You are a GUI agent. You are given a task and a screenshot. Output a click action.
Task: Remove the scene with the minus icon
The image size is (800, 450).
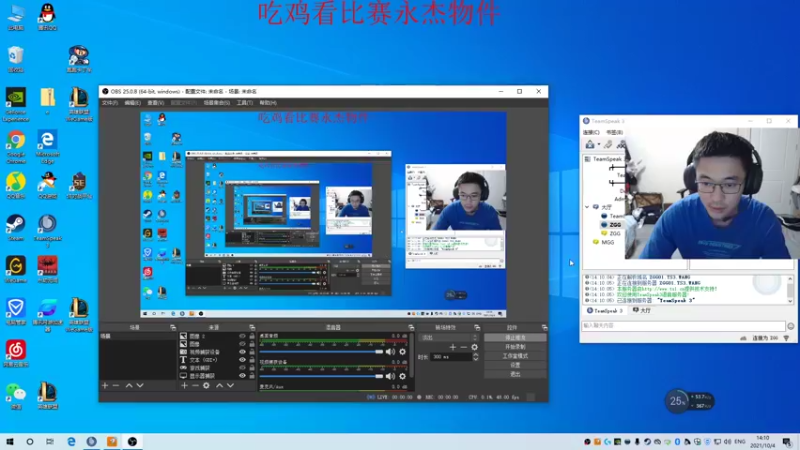coord(116,386)
